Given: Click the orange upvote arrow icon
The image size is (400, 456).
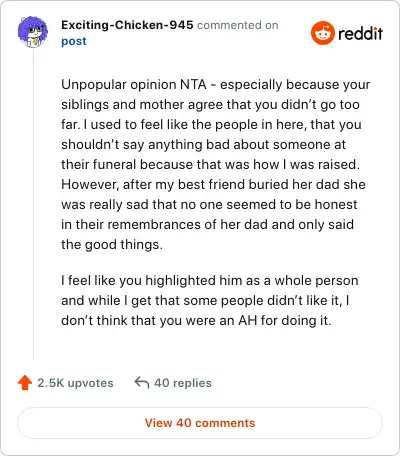Looking at the screenshot, I should tap(25, 383).
